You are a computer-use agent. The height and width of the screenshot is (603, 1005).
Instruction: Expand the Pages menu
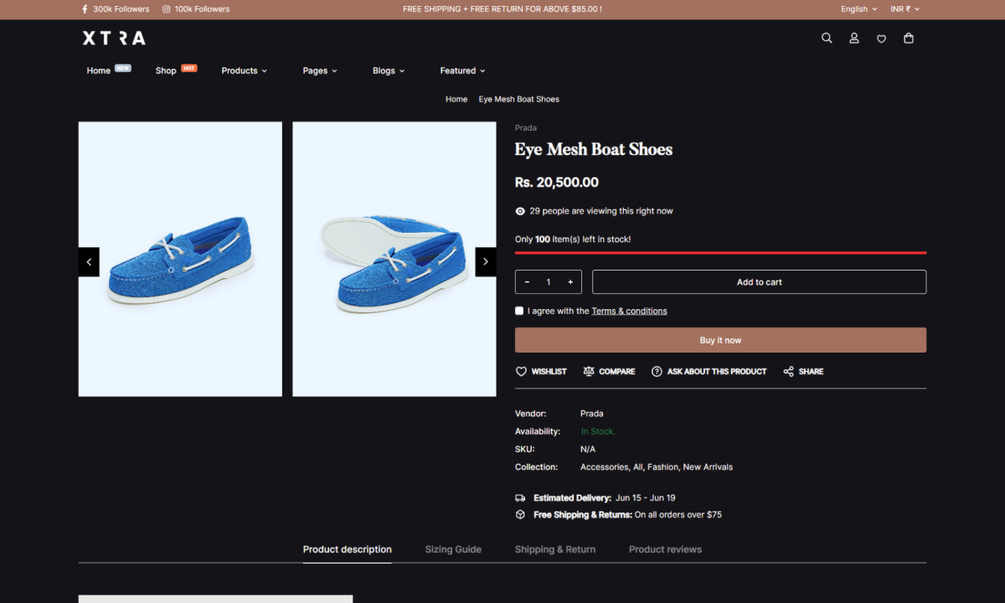pos(319,70)
